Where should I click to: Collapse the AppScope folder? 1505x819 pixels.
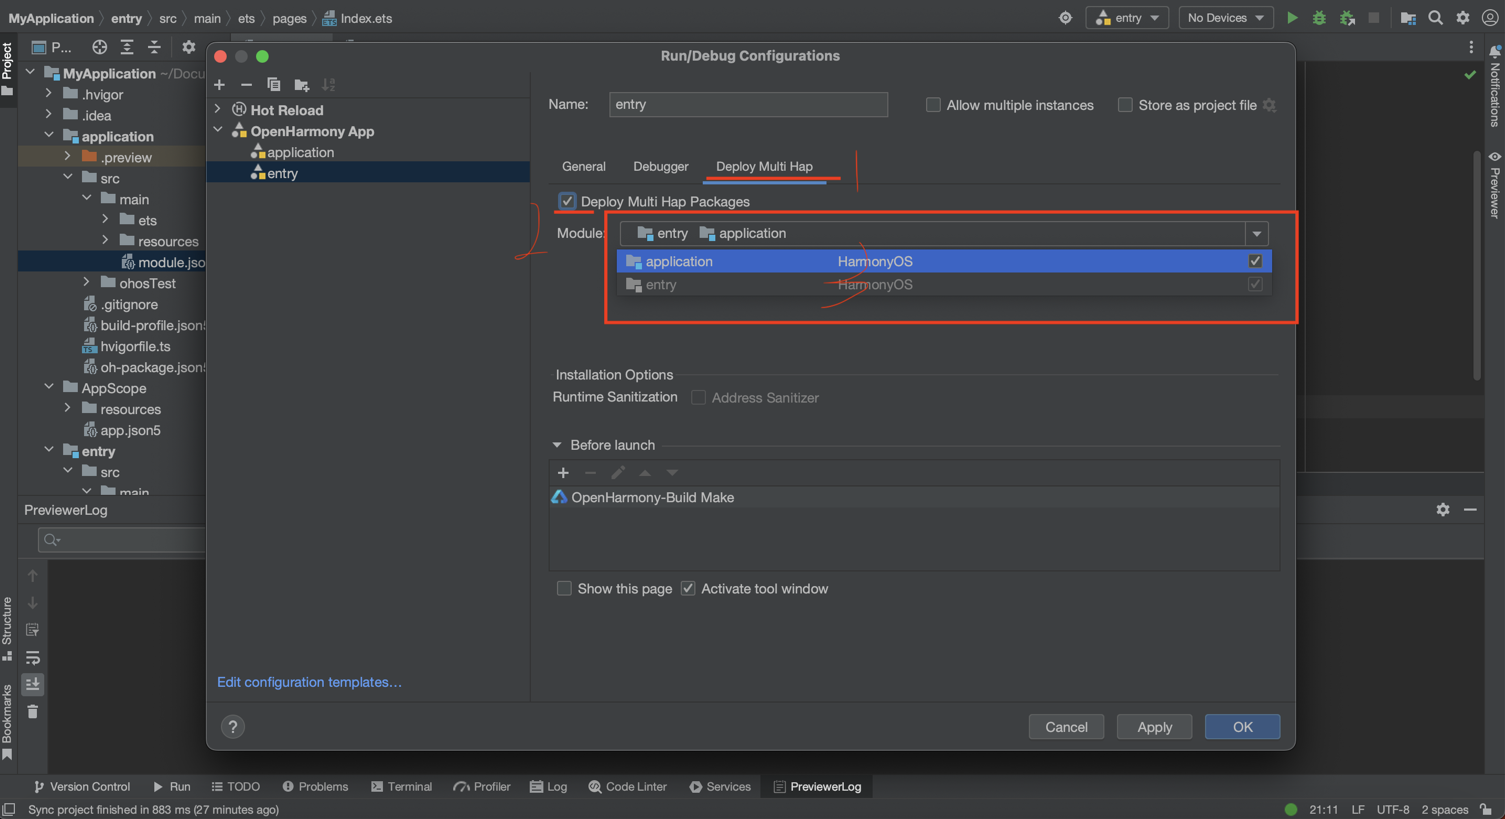[x=48, y=388]
